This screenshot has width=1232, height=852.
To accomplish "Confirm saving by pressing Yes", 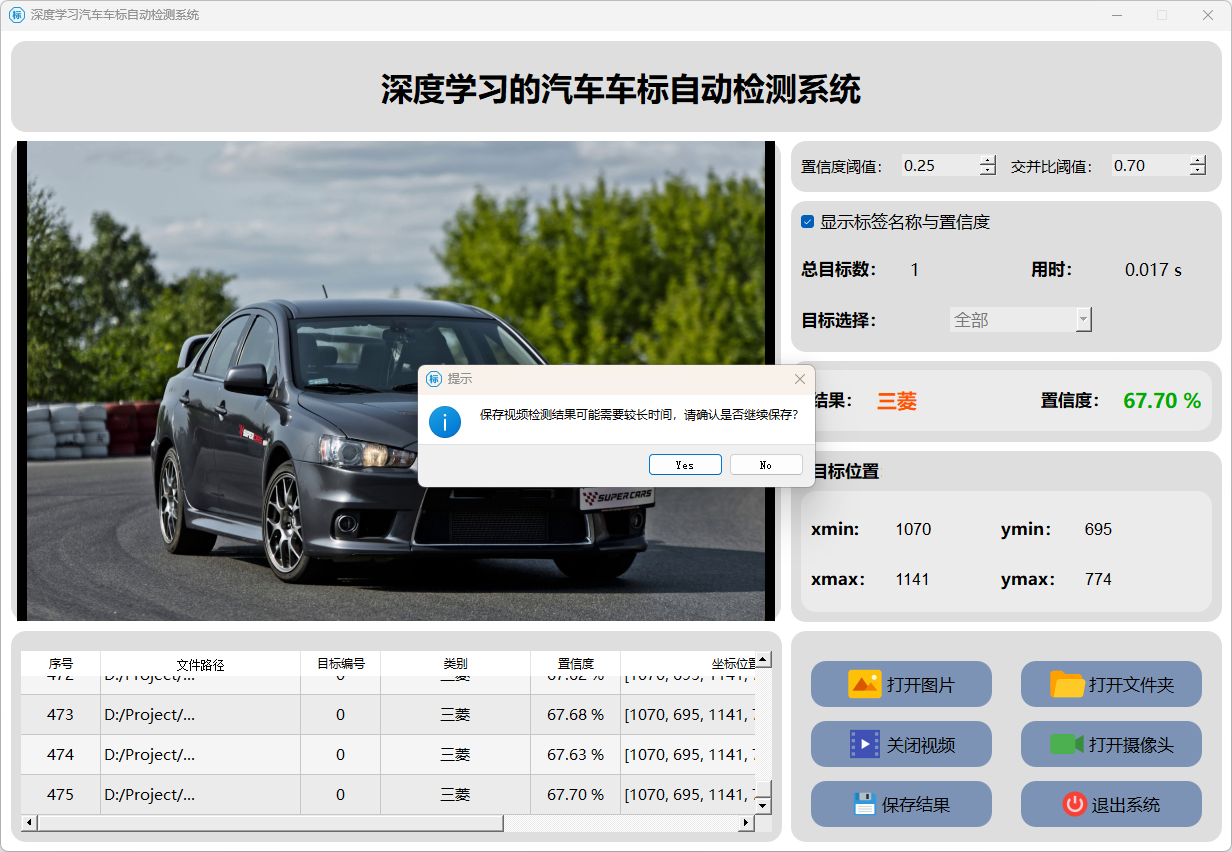I will point(685,465).
